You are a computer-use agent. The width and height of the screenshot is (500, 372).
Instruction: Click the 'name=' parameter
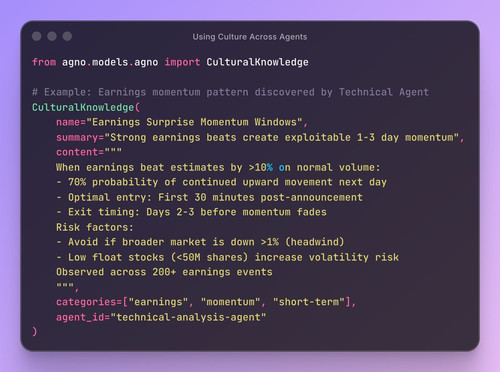(71, 122)
